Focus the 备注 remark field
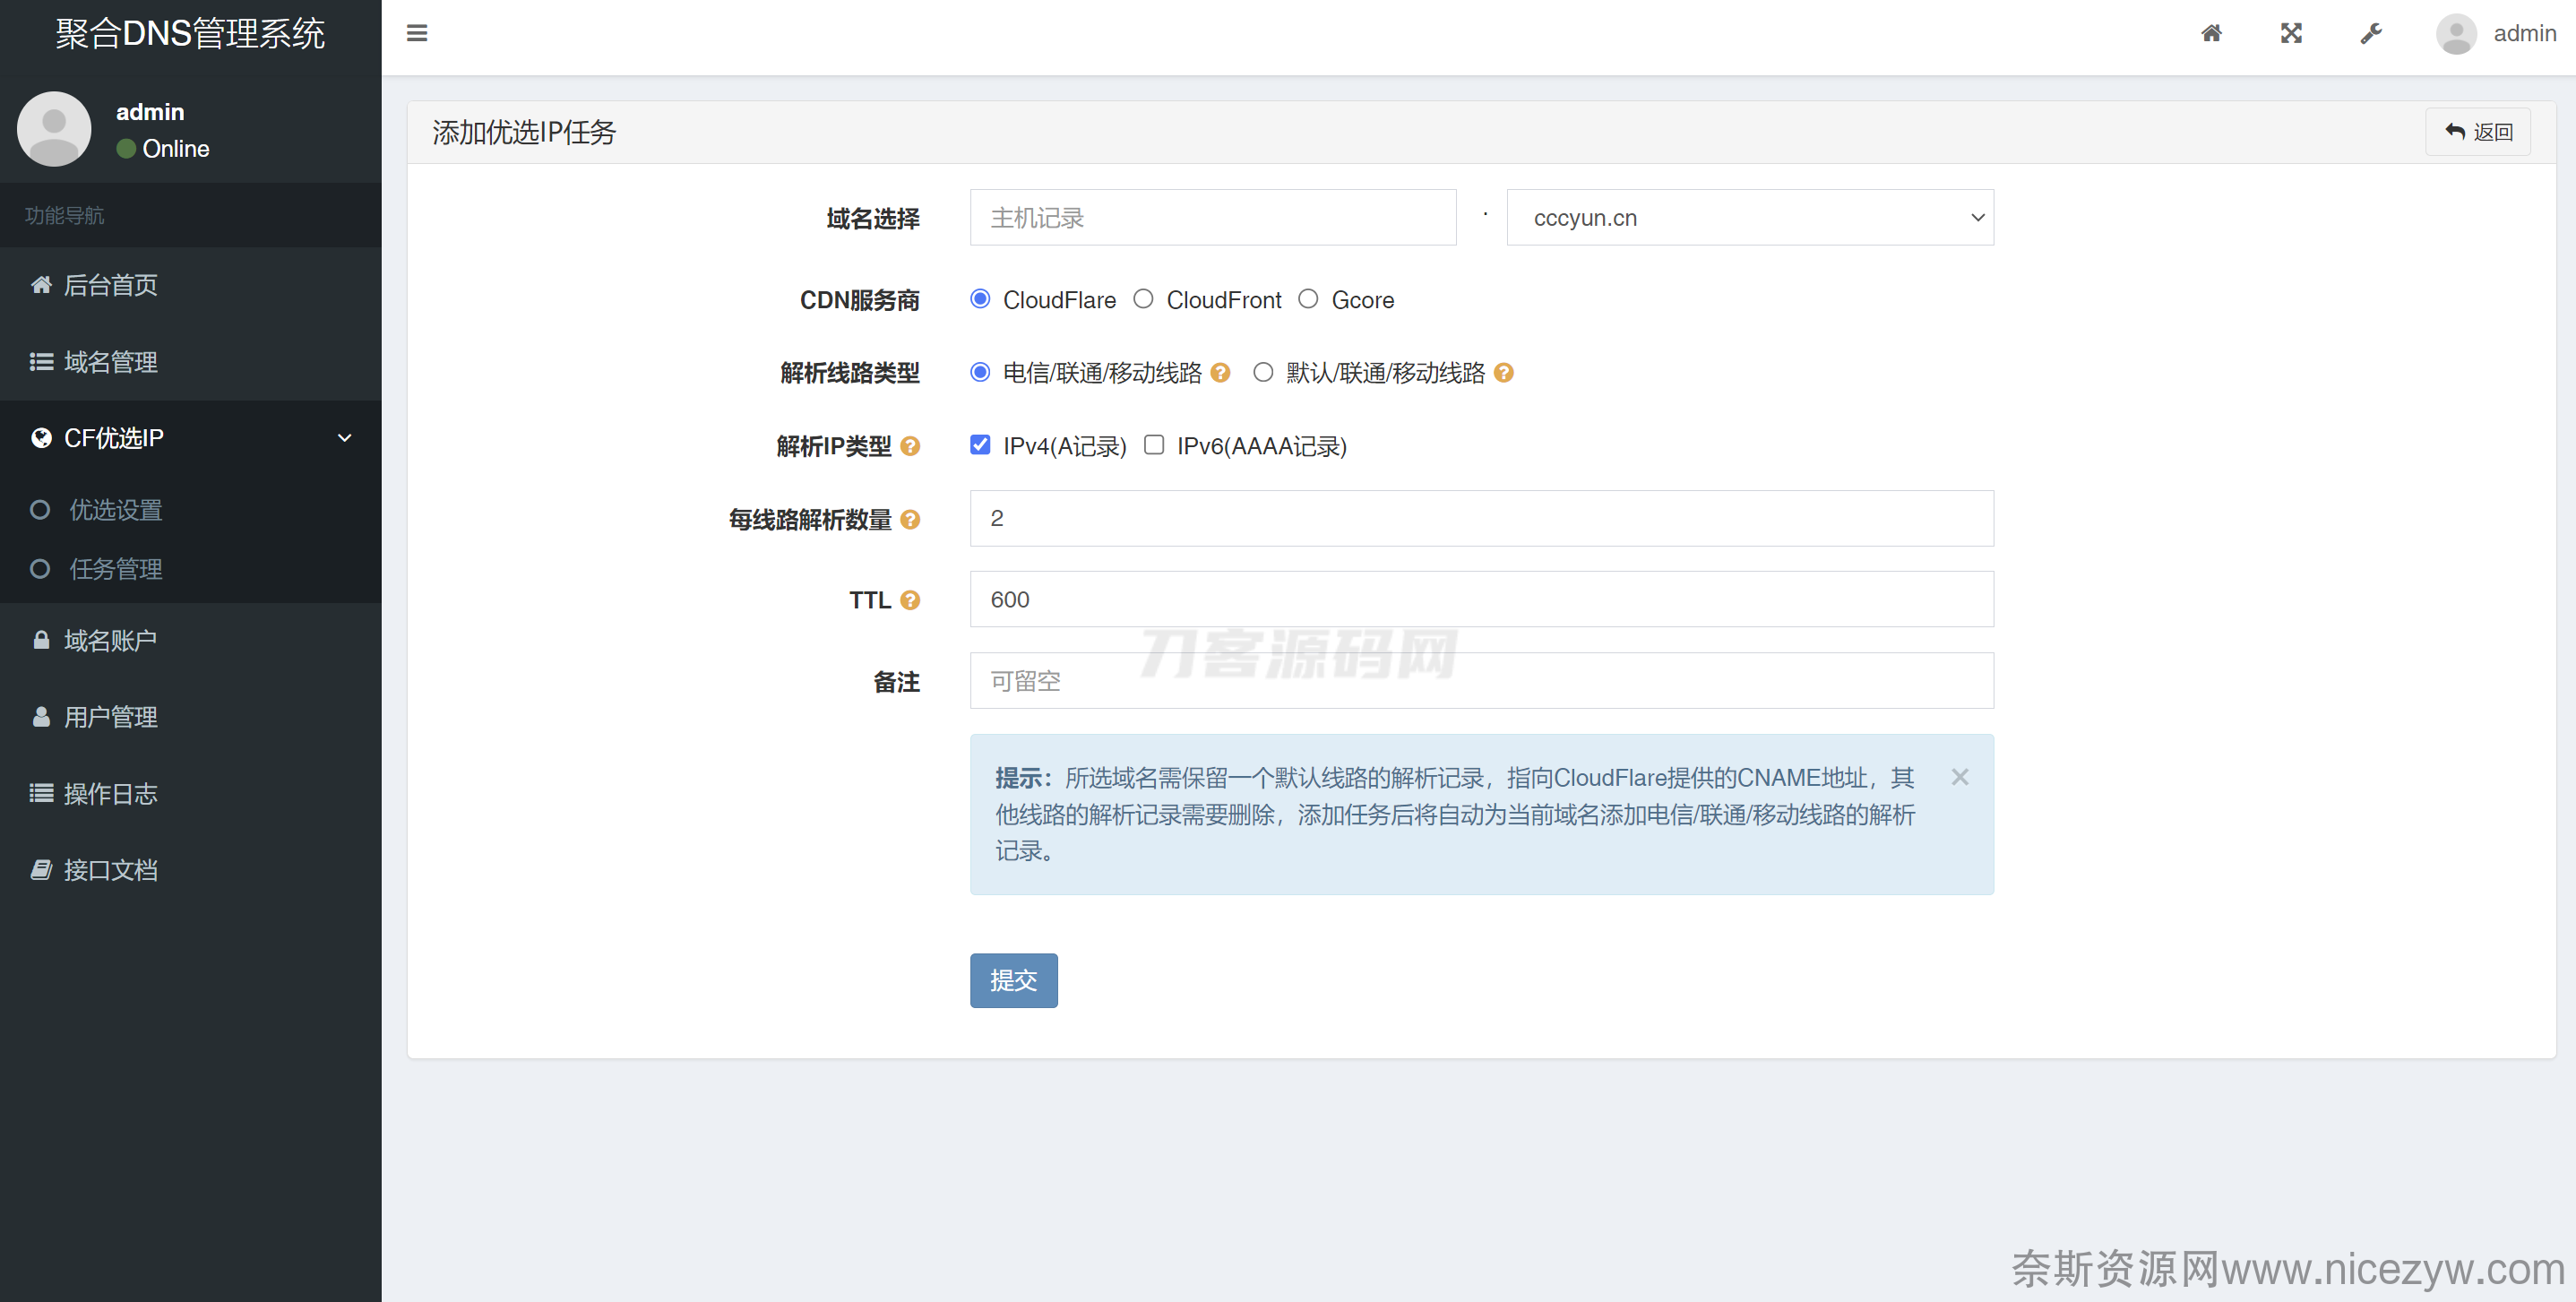Viewport: 2576px width, 1302px height. tap(1482, 681)
